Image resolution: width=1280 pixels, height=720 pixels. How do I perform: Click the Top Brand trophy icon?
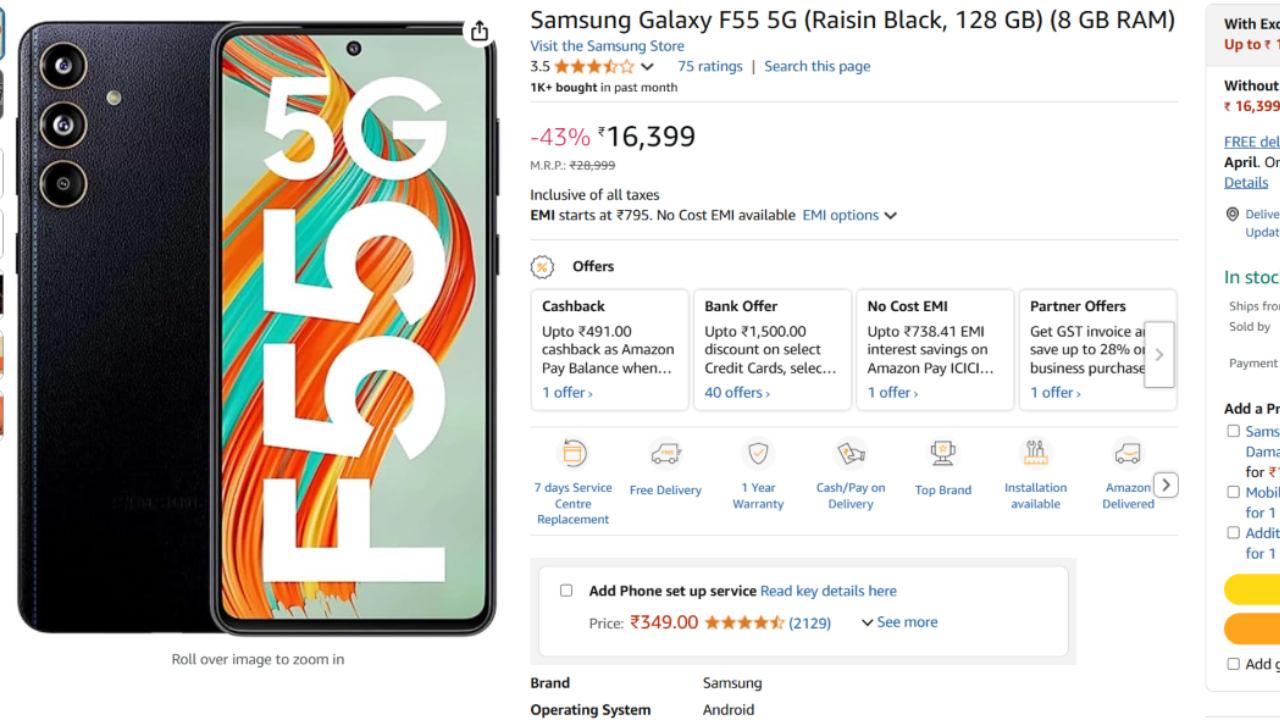tap(943, 454)
